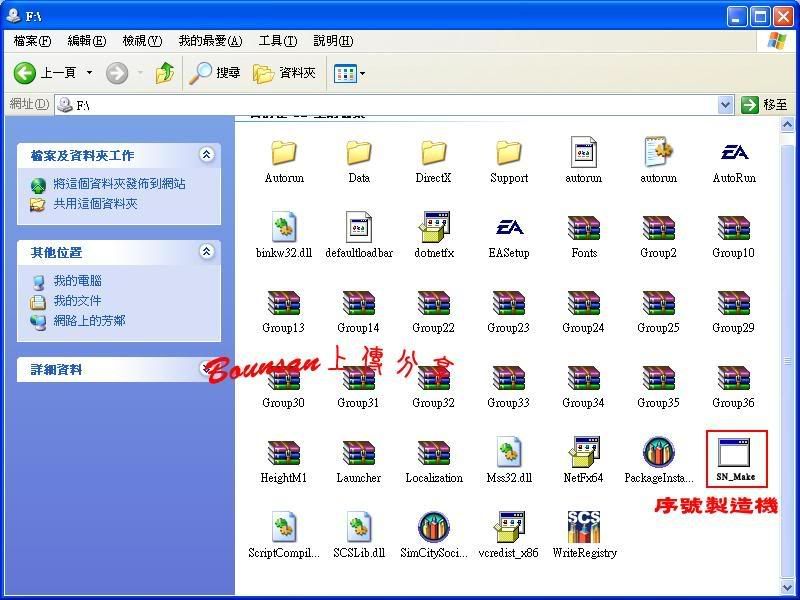Select the Localization archive

pos(434,461)
